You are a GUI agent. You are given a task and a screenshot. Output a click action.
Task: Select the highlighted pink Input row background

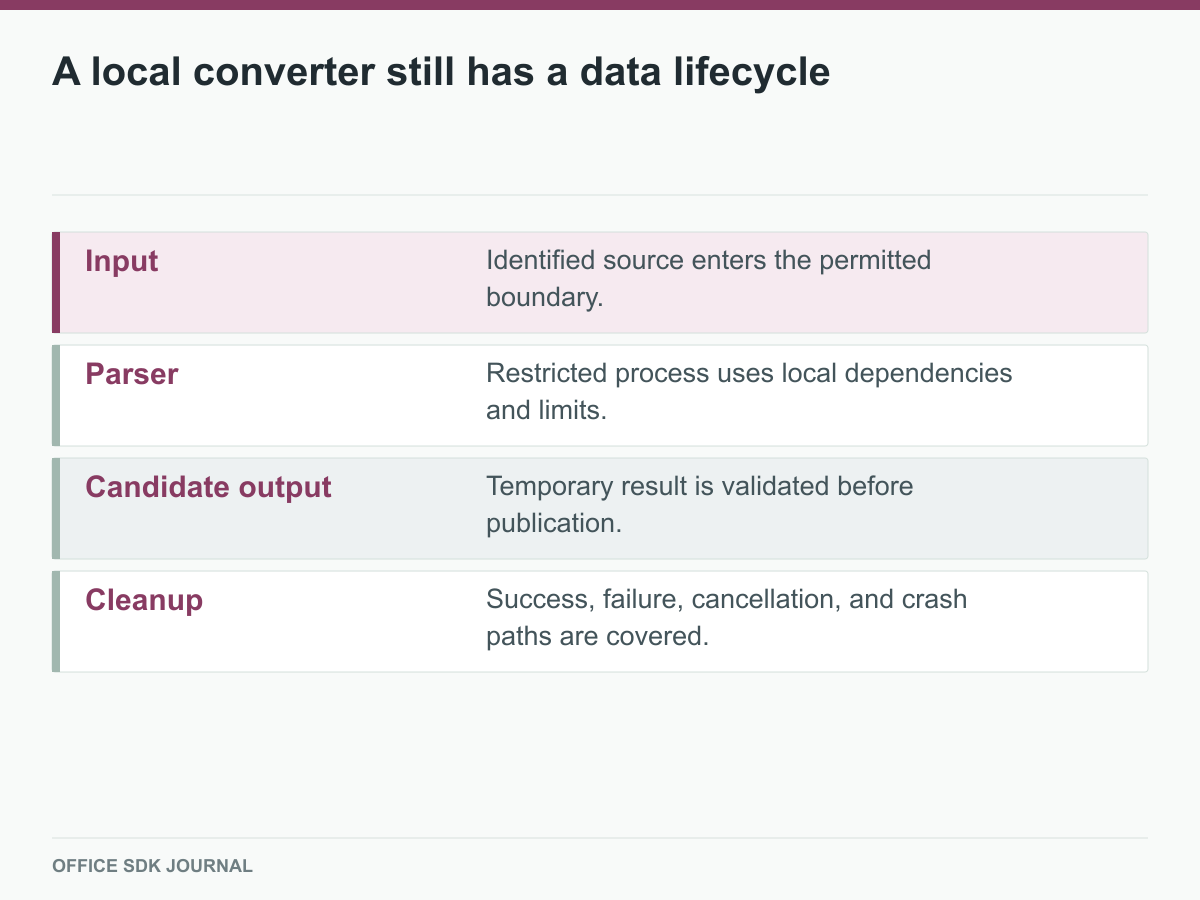[x=600, y=282]
